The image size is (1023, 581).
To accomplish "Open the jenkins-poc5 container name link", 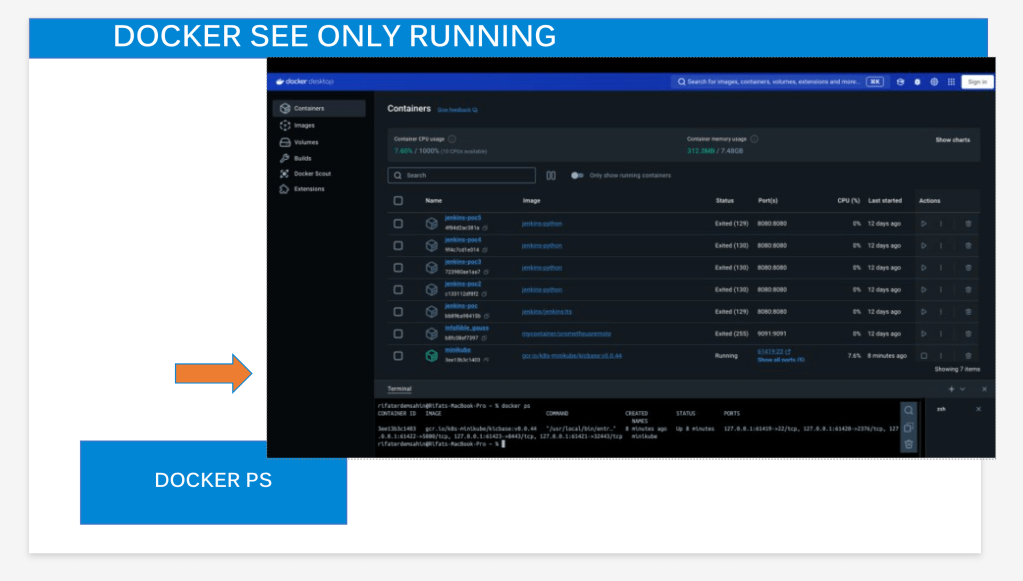I will (463, 218).
